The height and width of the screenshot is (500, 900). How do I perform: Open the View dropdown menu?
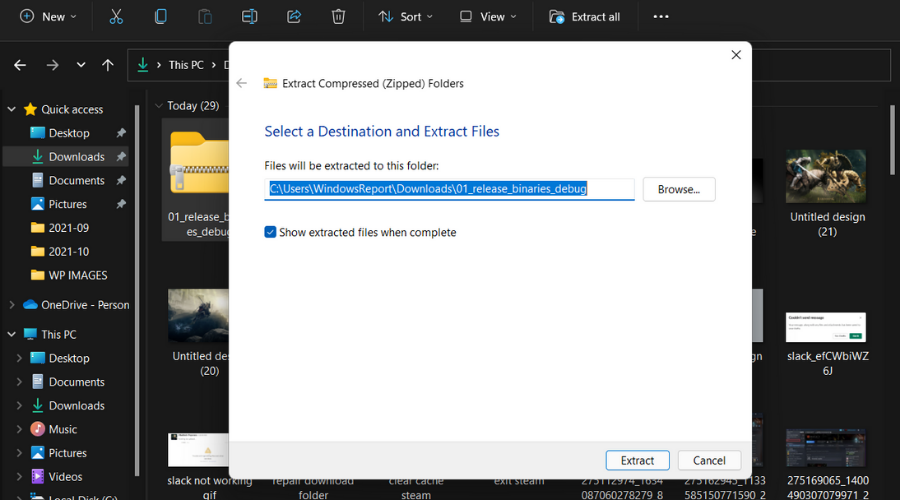click(x=488, y=17)
